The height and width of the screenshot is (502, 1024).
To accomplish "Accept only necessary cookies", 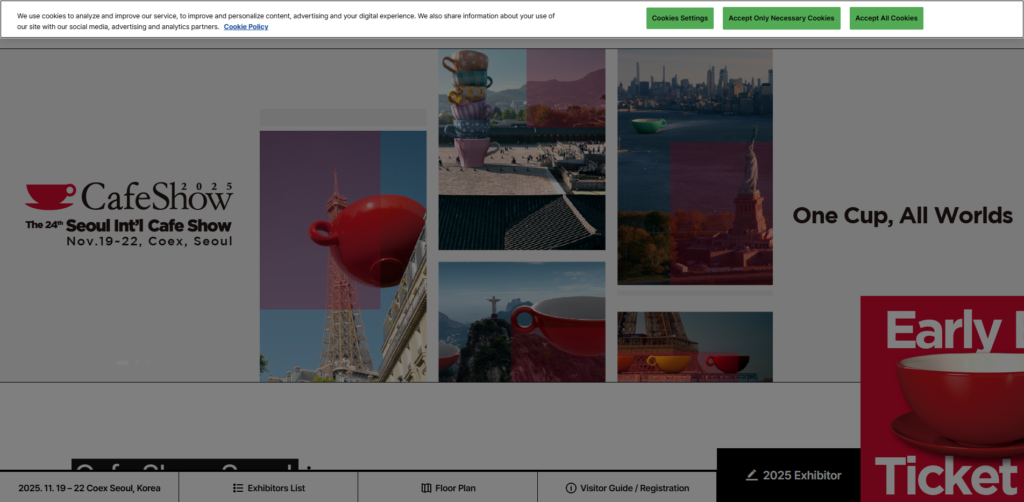I will coord(781,18).
